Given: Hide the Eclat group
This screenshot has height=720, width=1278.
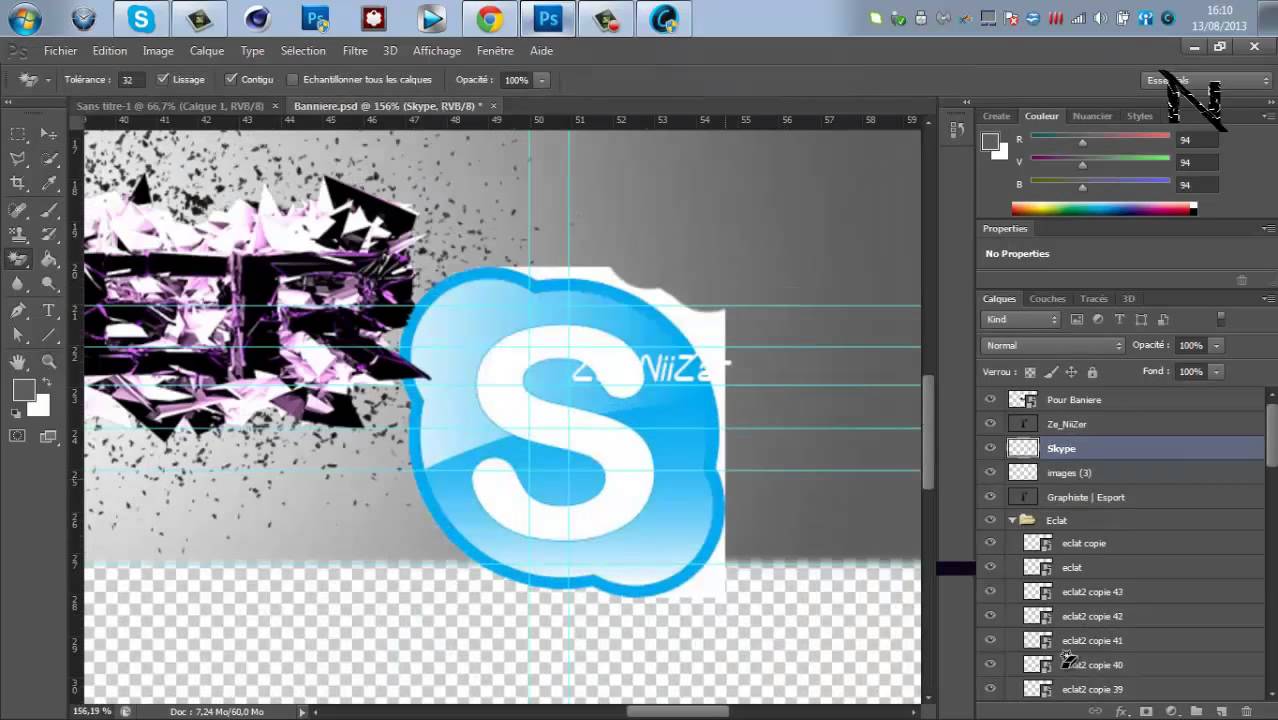Looking at the screenshot, I should coord(990,520).
